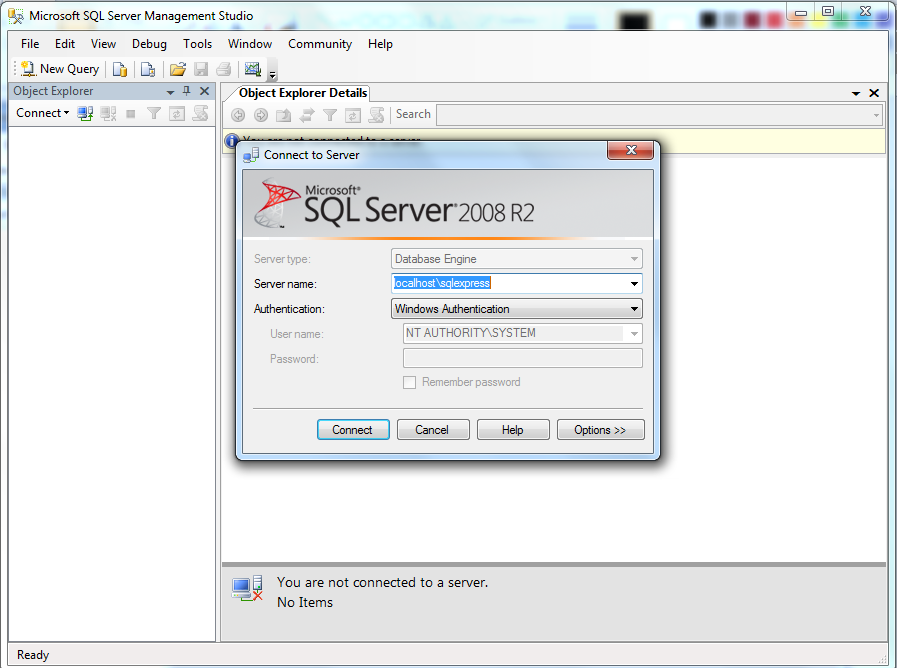Open the Authentication dropdown
897x668 pixels.
click(x=517, y=309)
